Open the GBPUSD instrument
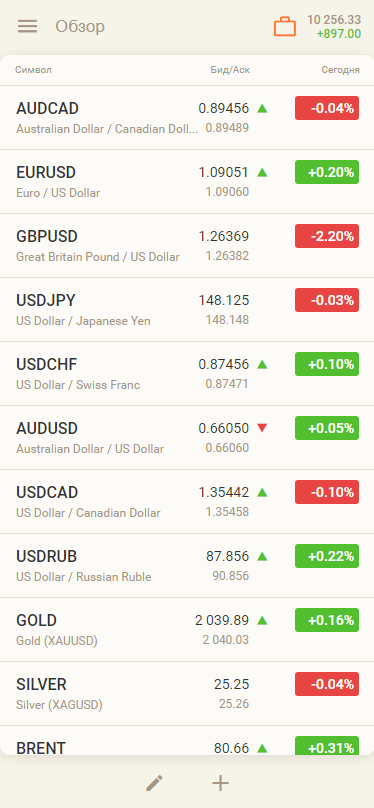This screenshot has width=374, height=808. 187,246
